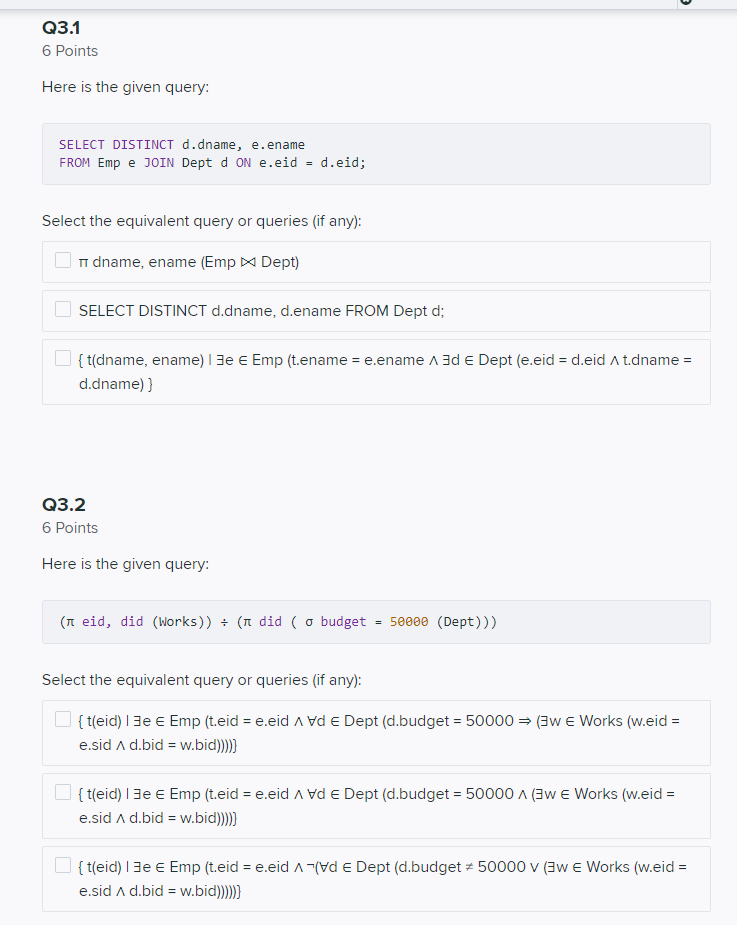Click the SQL code block in Q3.1

coord(376,154)
